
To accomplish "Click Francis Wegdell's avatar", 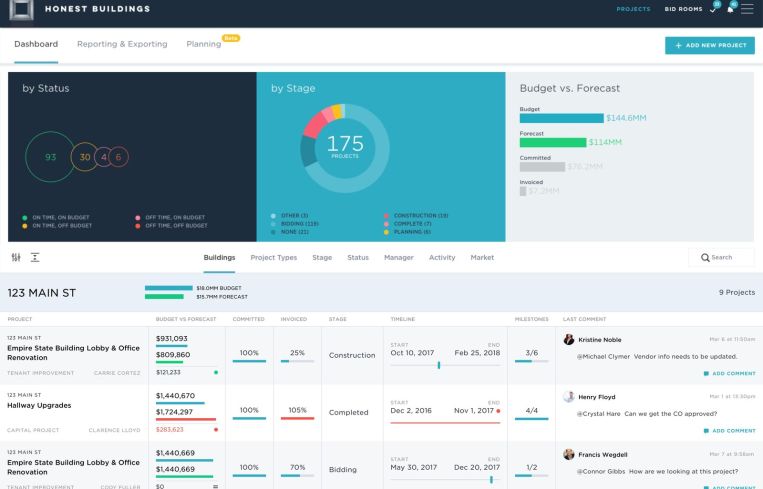I will (x=569, y=453).
